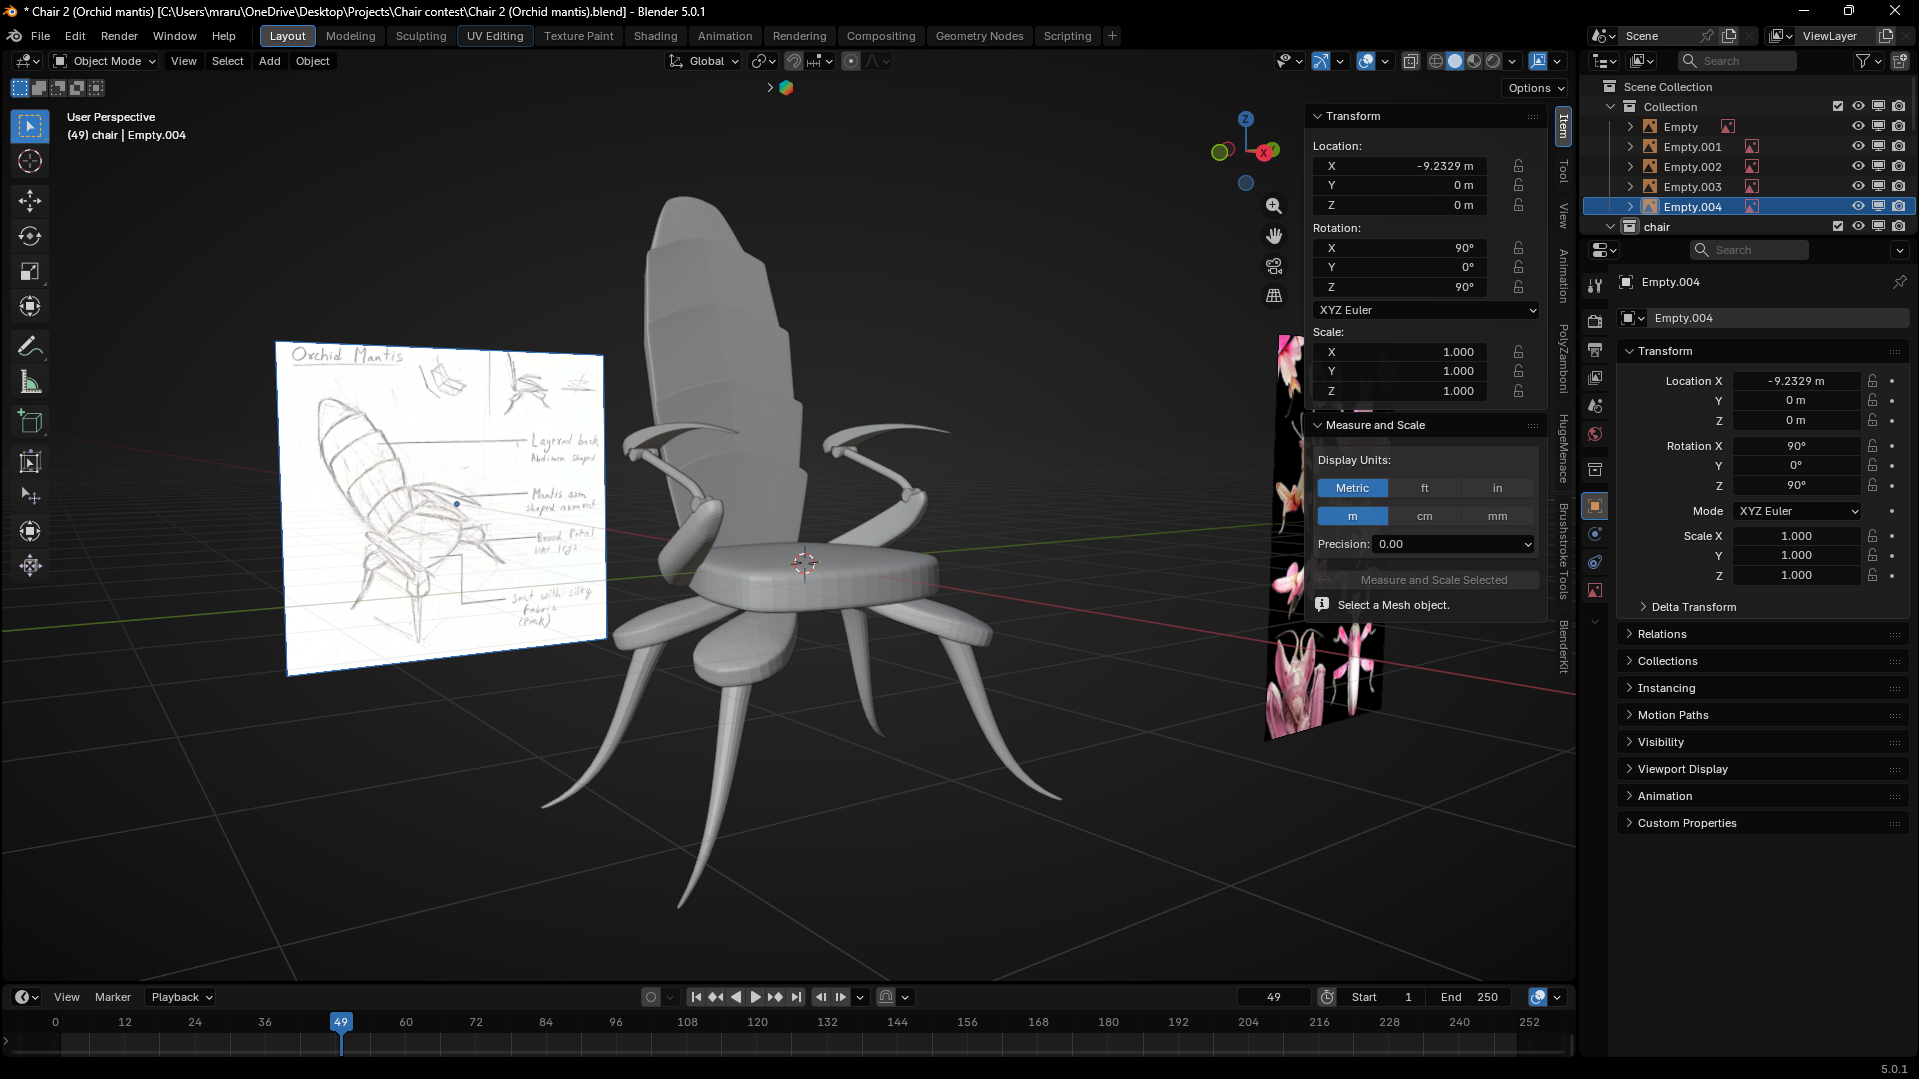This screenshot has width=1919, height=1079.
Task: Open the Global orientation dropdown
Action: pos(704,61)
